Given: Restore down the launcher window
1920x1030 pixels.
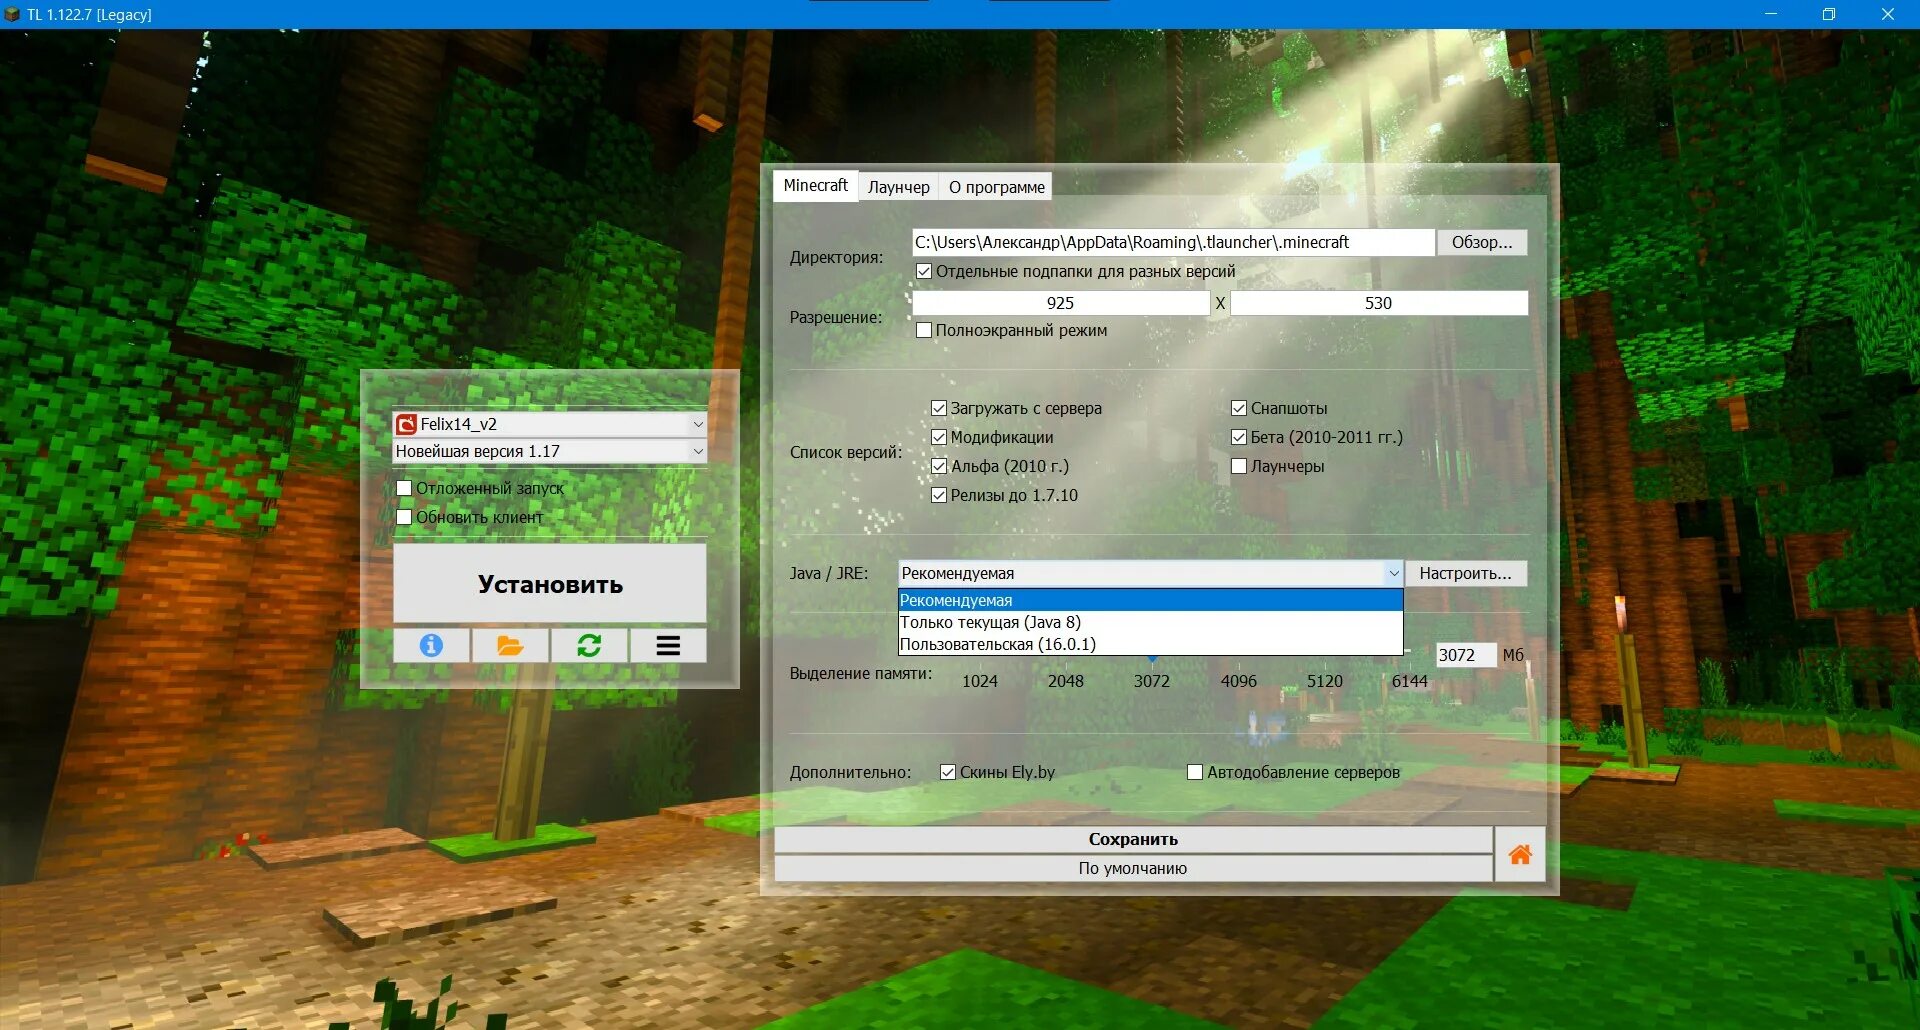Looking at the screenshot, I should [1829, 14].
